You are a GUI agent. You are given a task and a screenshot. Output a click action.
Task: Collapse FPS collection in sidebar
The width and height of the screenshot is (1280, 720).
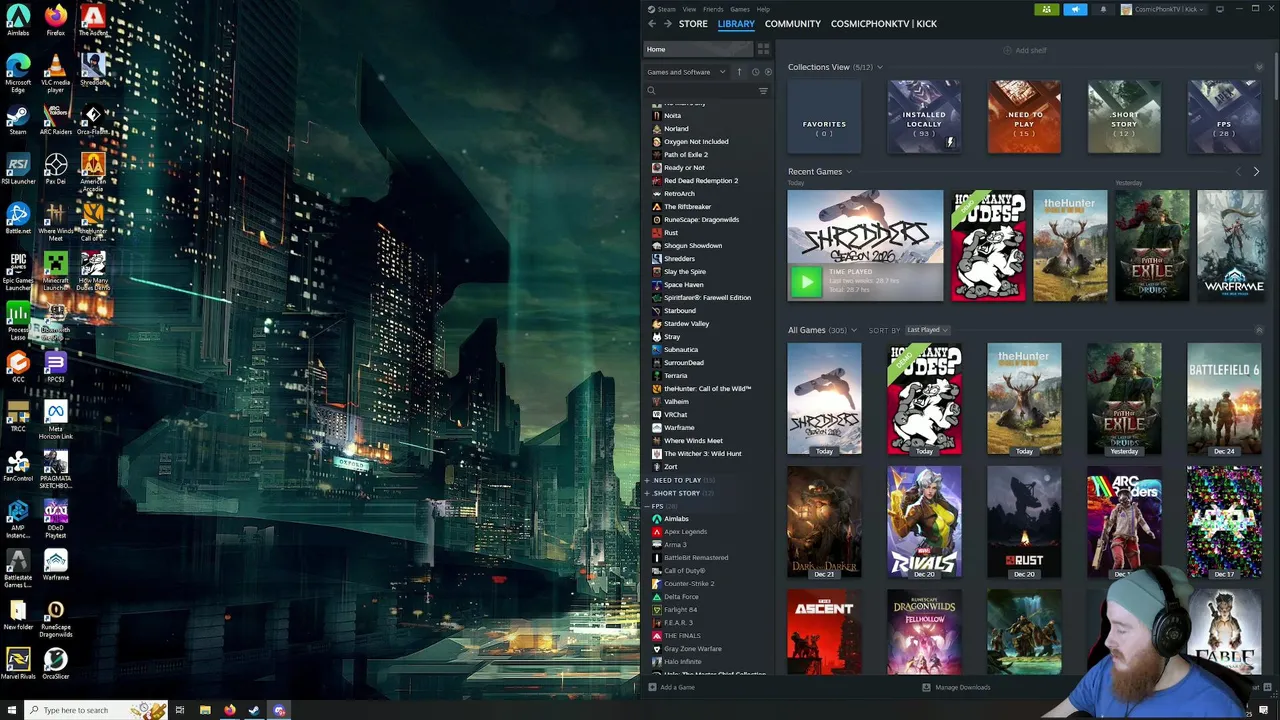click(647, 506)
